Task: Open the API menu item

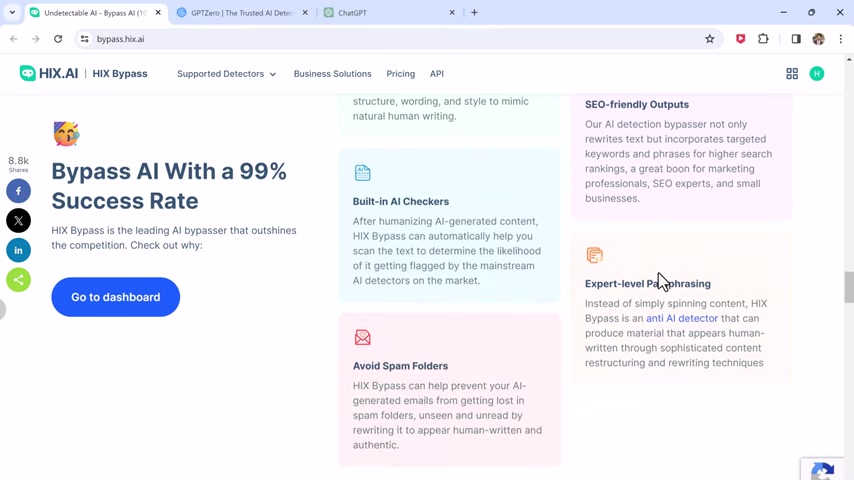Action: 437,74
